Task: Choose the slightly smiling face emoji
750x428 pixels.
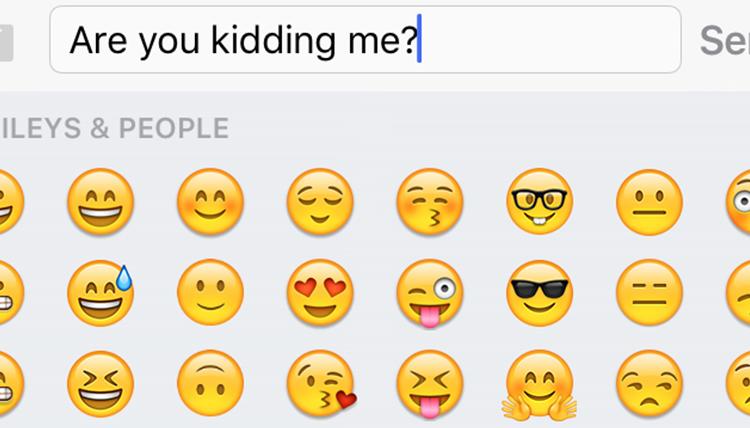Action: (x=210, y=293)
